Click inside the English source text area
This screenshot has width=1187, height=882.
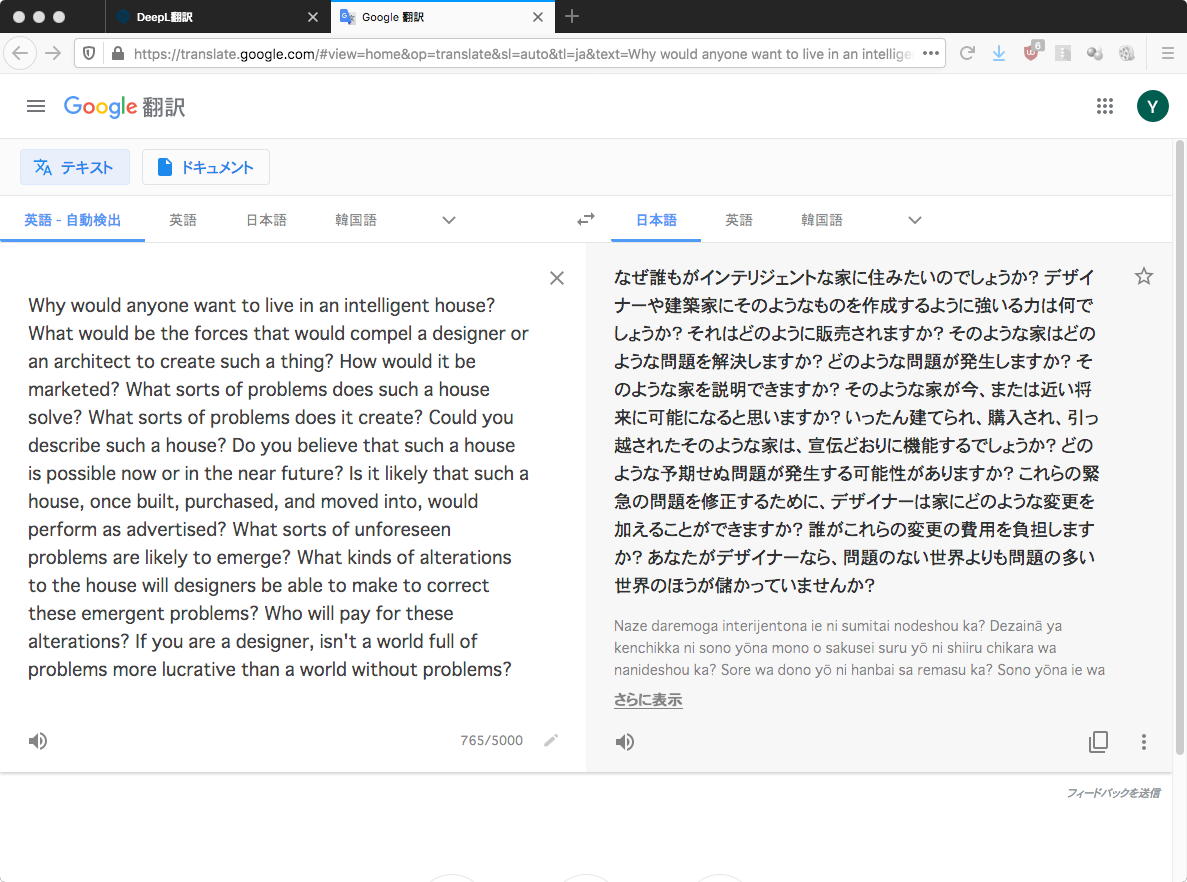tap(279, 487)
